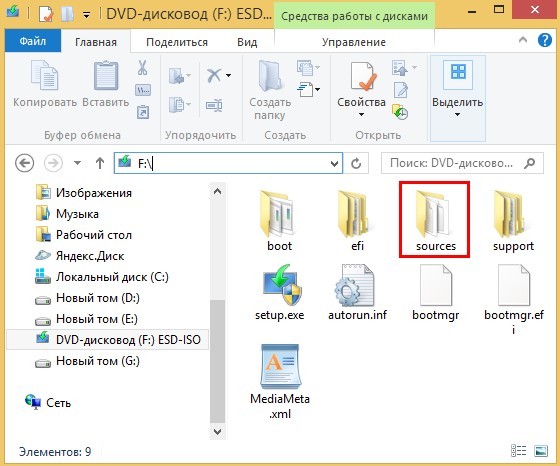
Task: Select Сеть in navigation pane
Action: tap(48, 402)
